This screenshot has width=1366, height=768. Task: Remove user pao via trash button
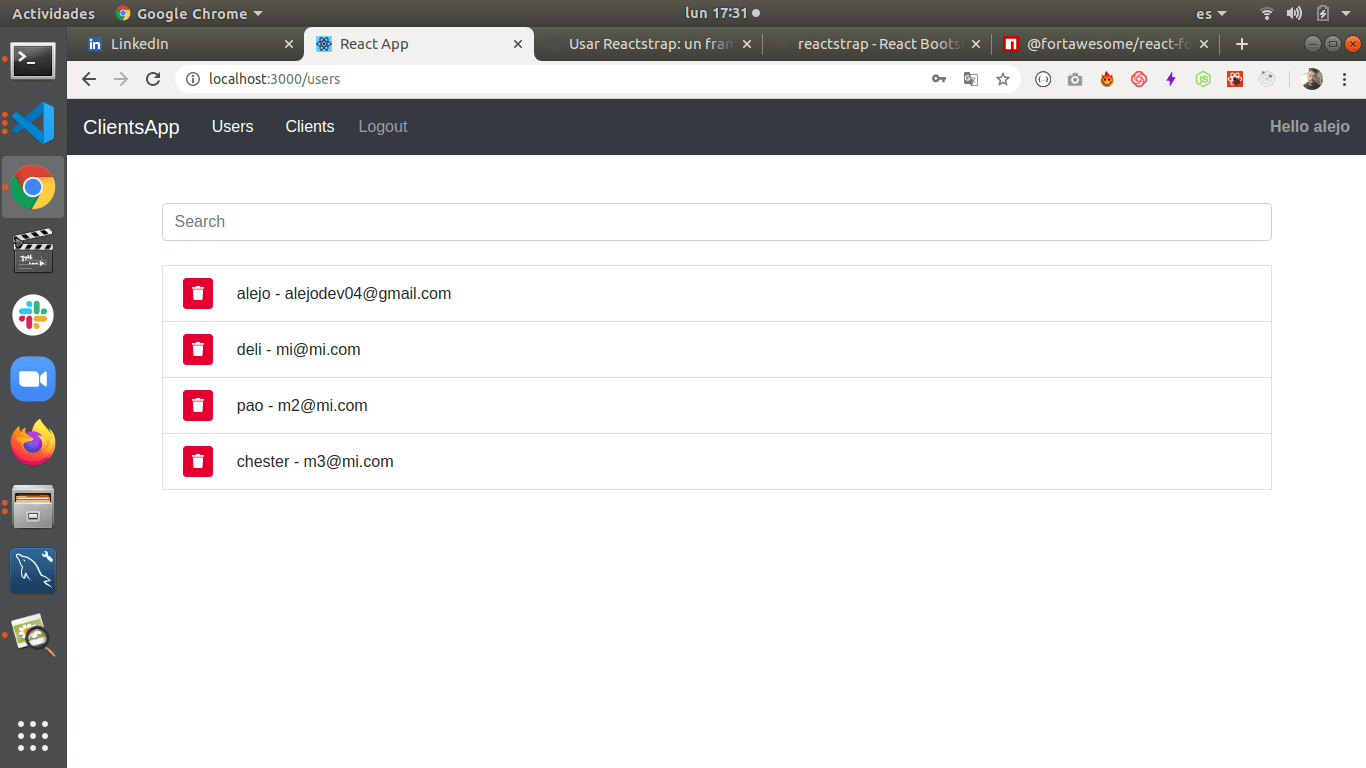(x=198, y=405)
